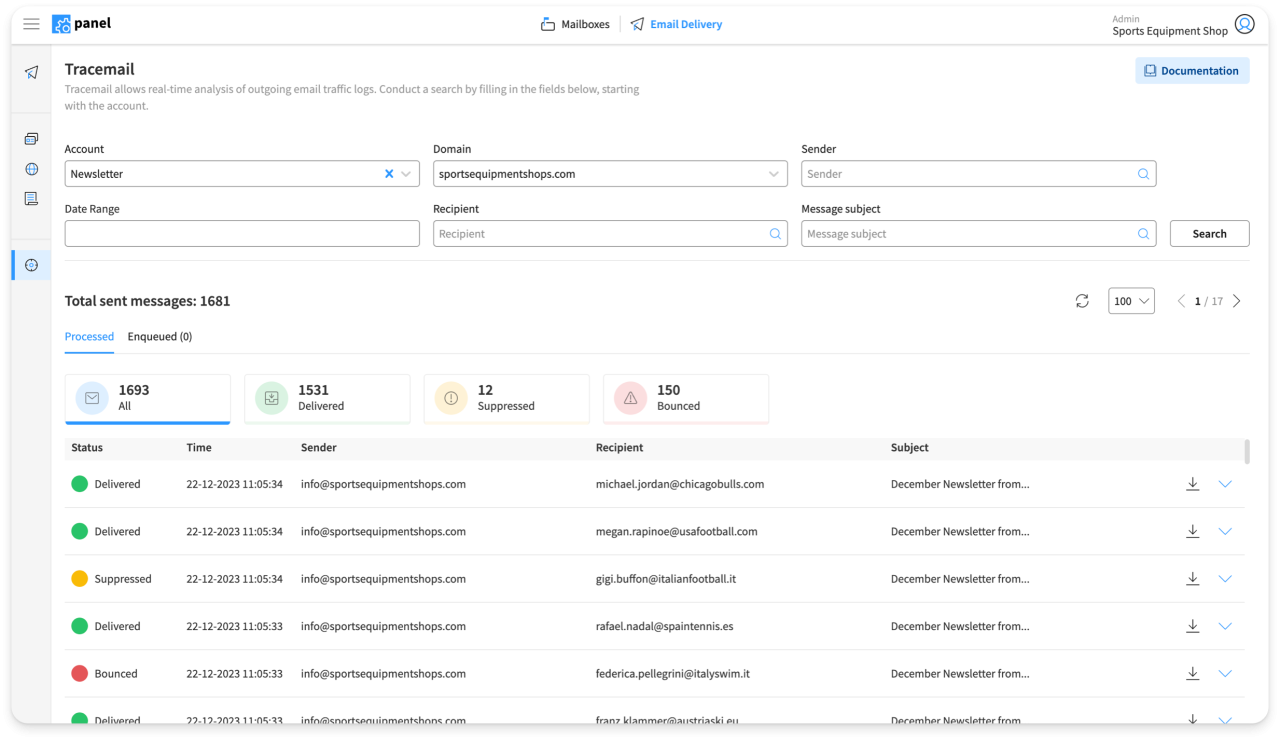The image size is (1280, 740).
Task: Open the Mailboxes section in top navigation
Action: 575,23
